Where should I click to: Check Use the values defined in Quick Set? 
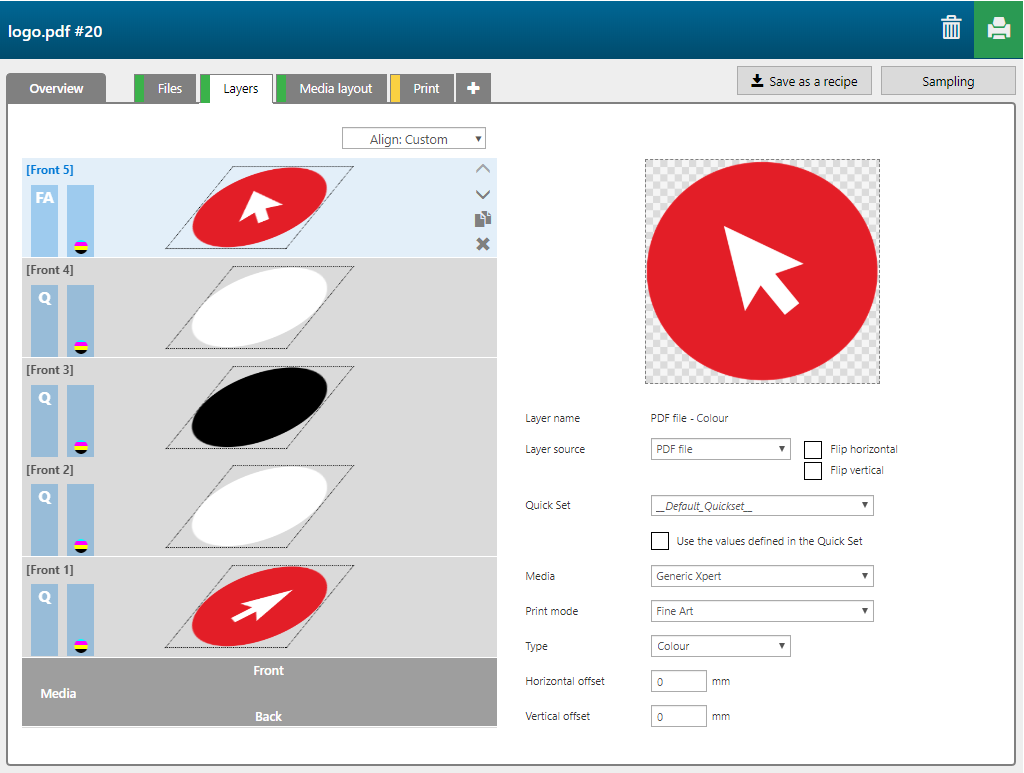660,541
